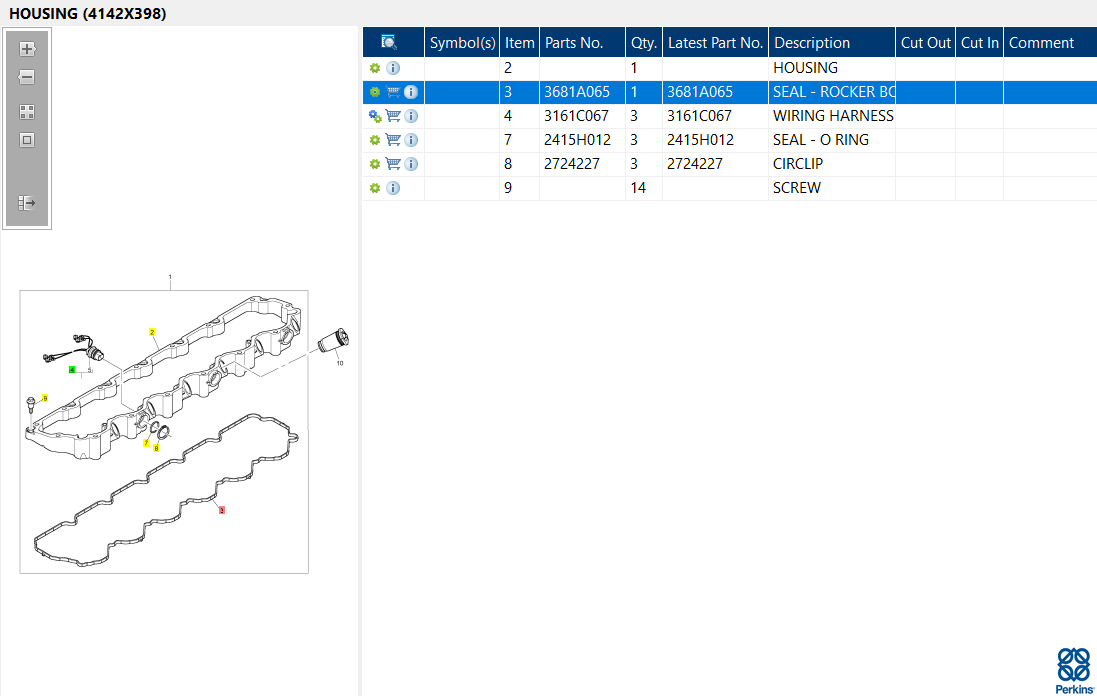This screenshot has width=1097, height=696.
Task: Click the list export arrow icon
Action: pos(27,203)
